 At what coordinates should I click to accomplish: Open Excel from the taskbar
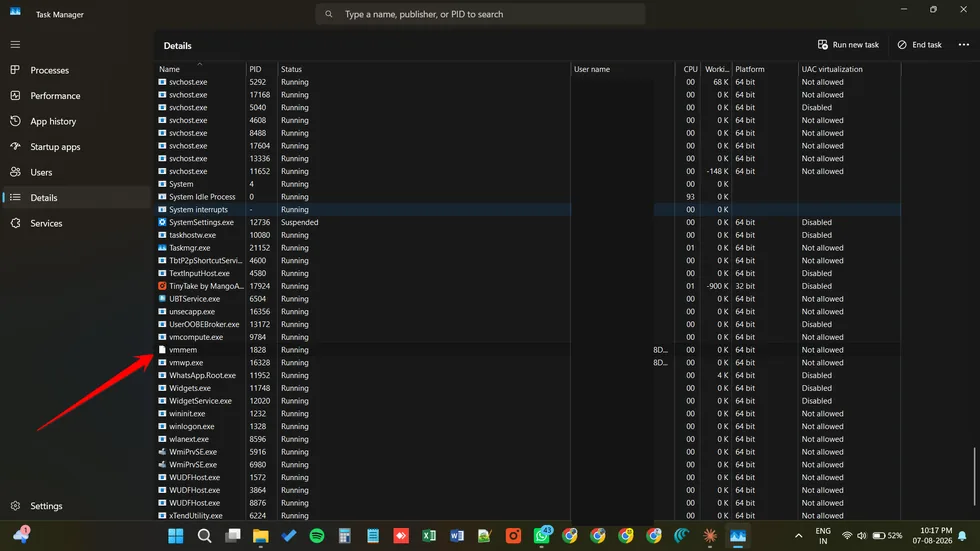(429, 536)
